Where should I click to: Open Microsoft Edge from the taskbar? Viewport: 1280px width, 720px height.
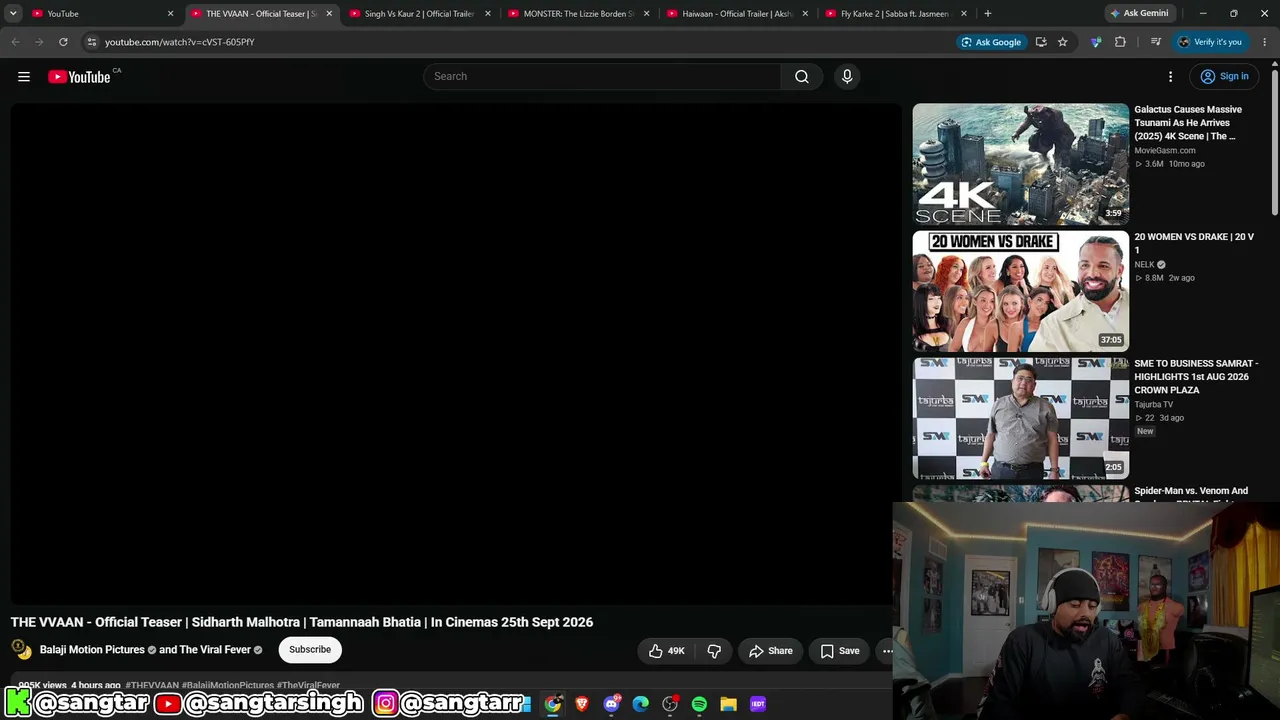click(x=641, y=704)
